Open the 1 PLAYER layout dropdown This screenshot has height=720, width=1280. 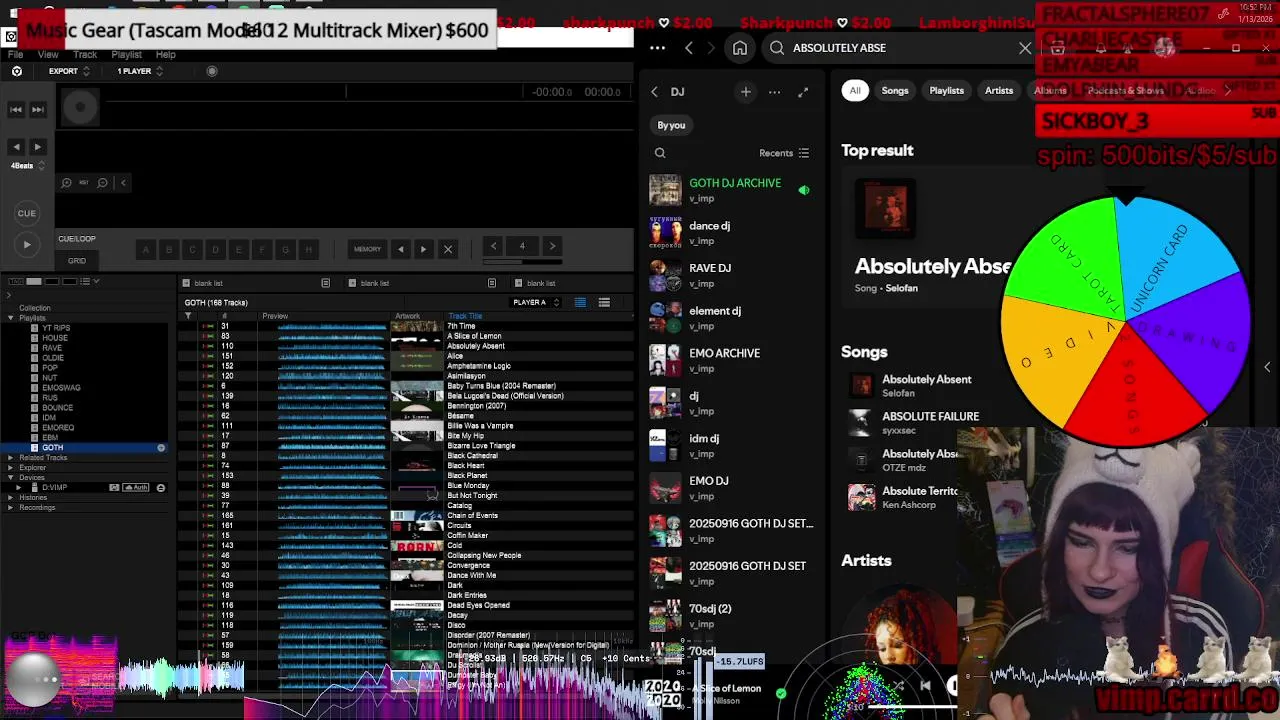[x=139, y=71]
